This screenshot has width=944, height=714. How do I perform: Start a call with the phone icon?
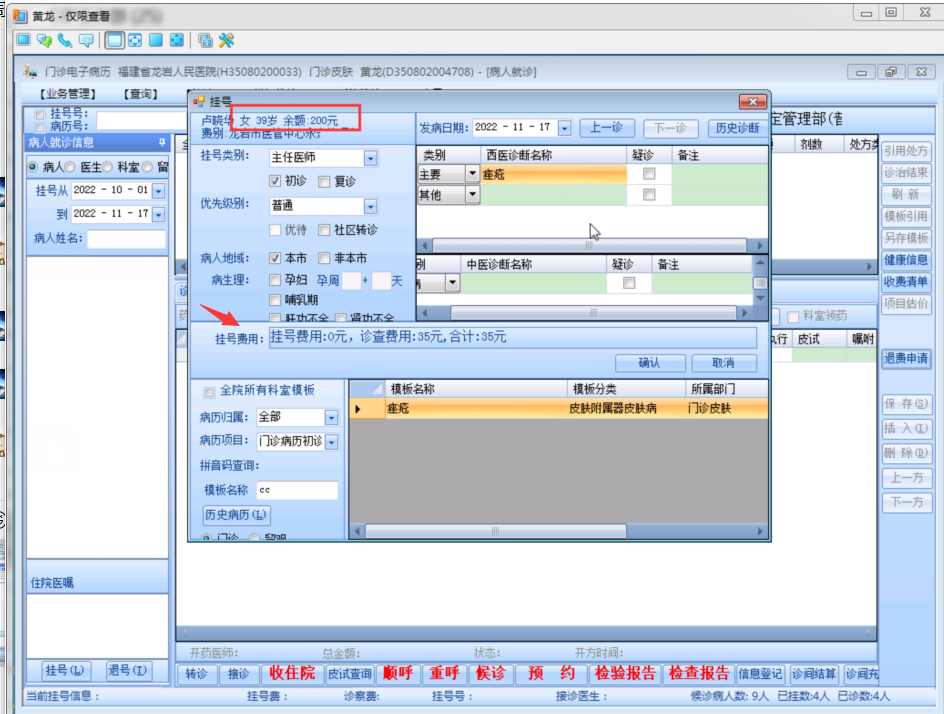[65, 40]
